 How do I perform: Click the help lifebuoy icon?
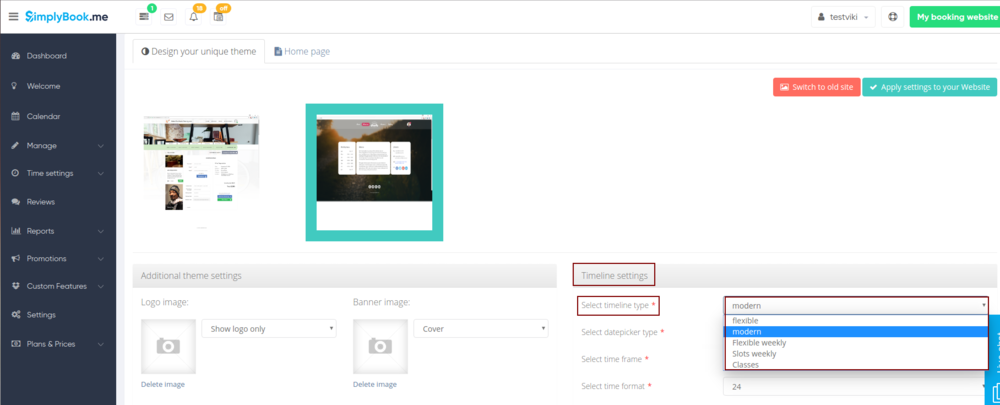892,17
